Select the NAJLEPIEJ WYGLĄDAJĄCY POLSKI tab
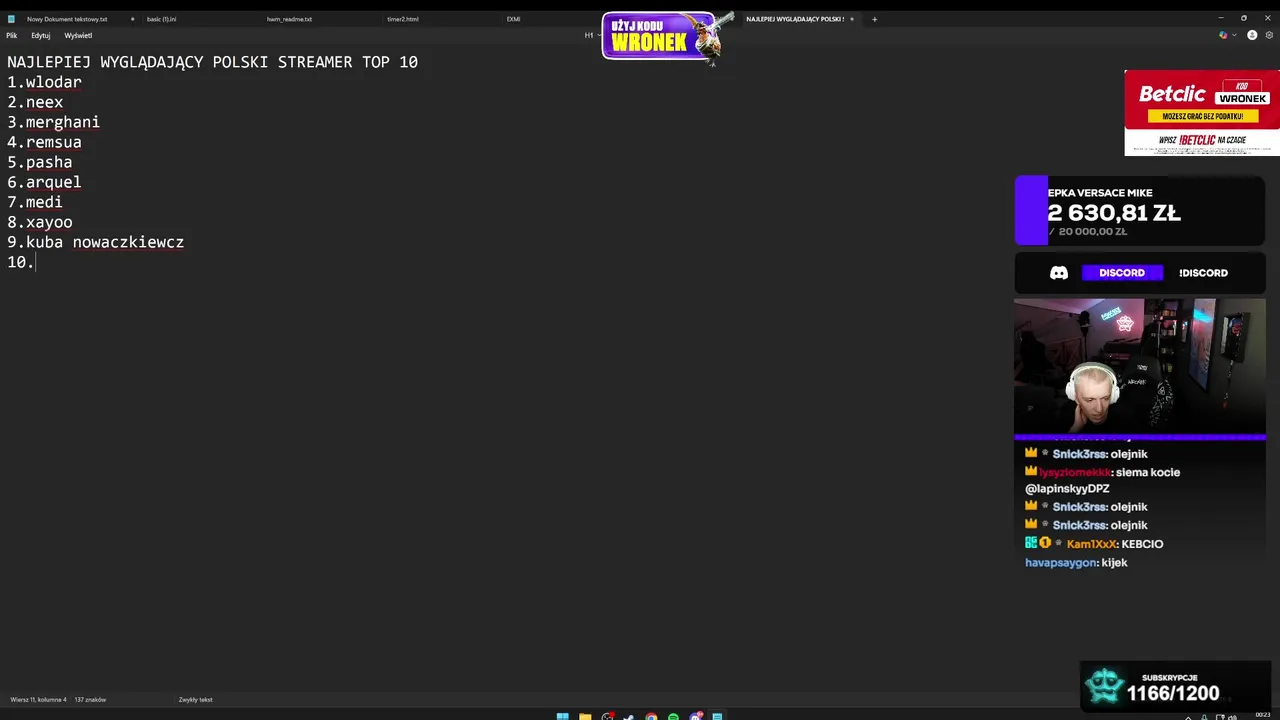Viewport: 1280px width, 720px height. 795,19
